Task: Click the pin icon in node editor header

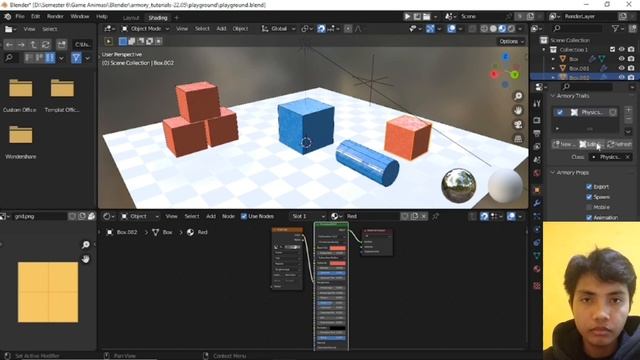Action: pos(436,216)
